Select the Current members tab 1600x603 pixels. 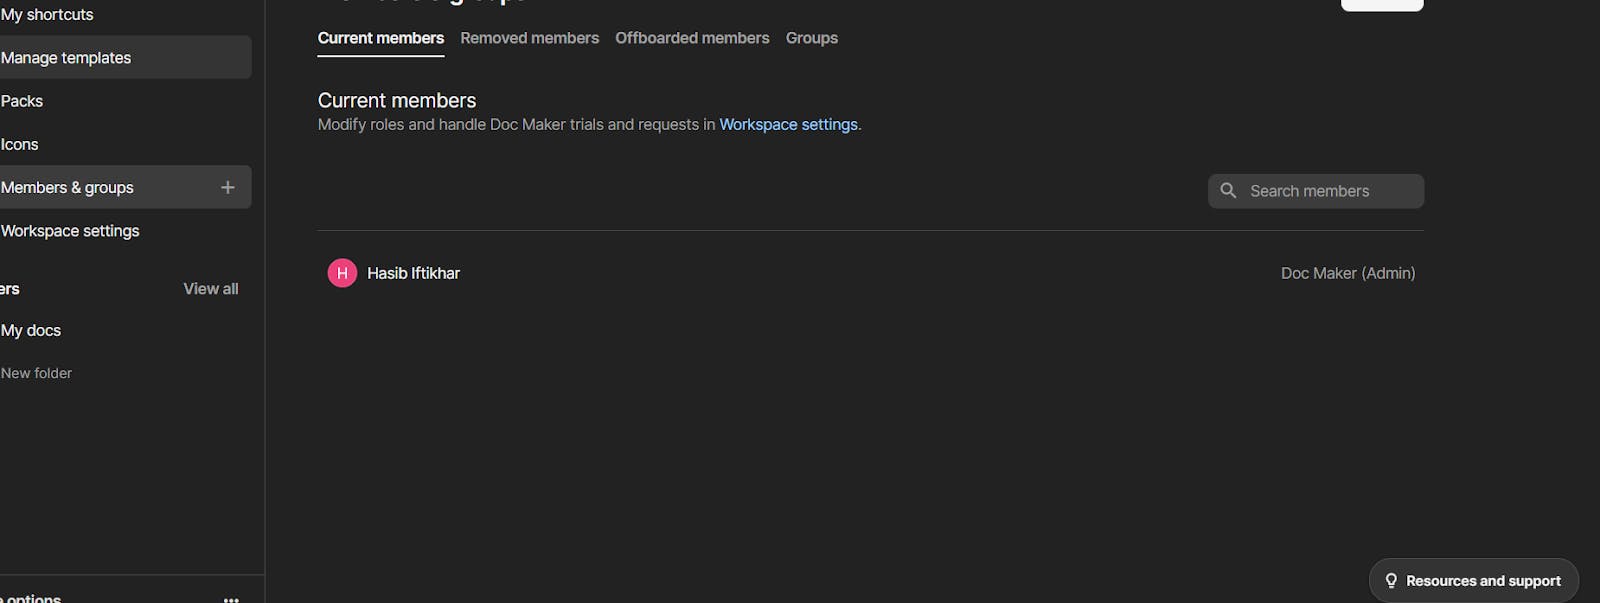click(x=380, y=38)
